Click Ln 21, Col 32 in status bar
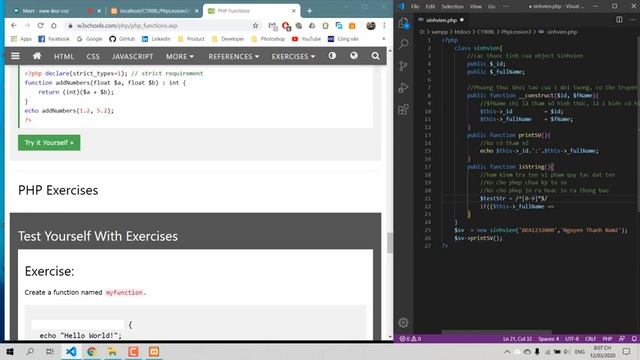 [517, 339]
